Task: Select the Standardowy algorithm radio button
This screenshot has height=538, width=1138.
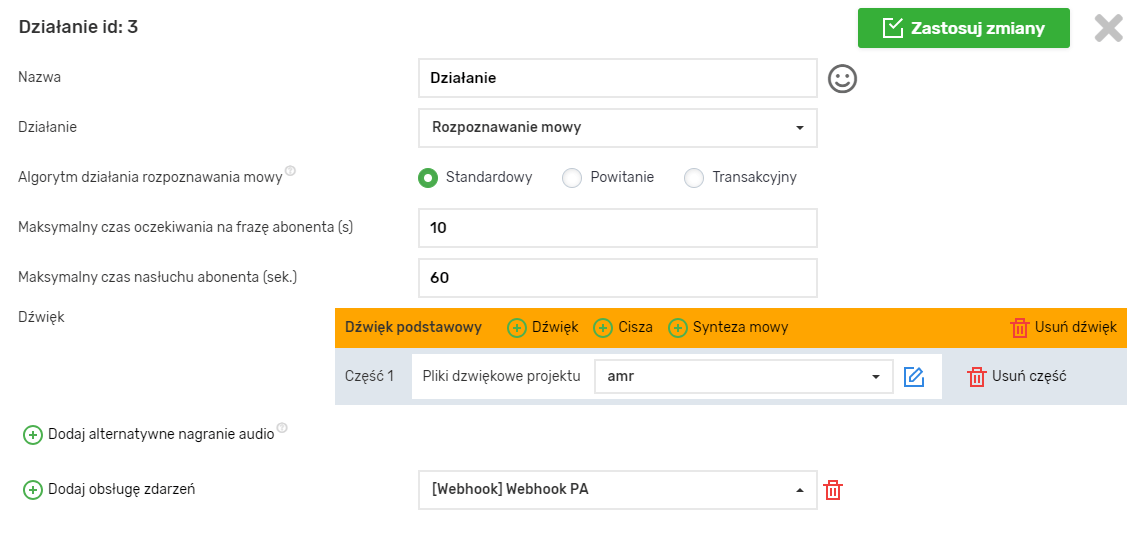Action: point(428,178)
